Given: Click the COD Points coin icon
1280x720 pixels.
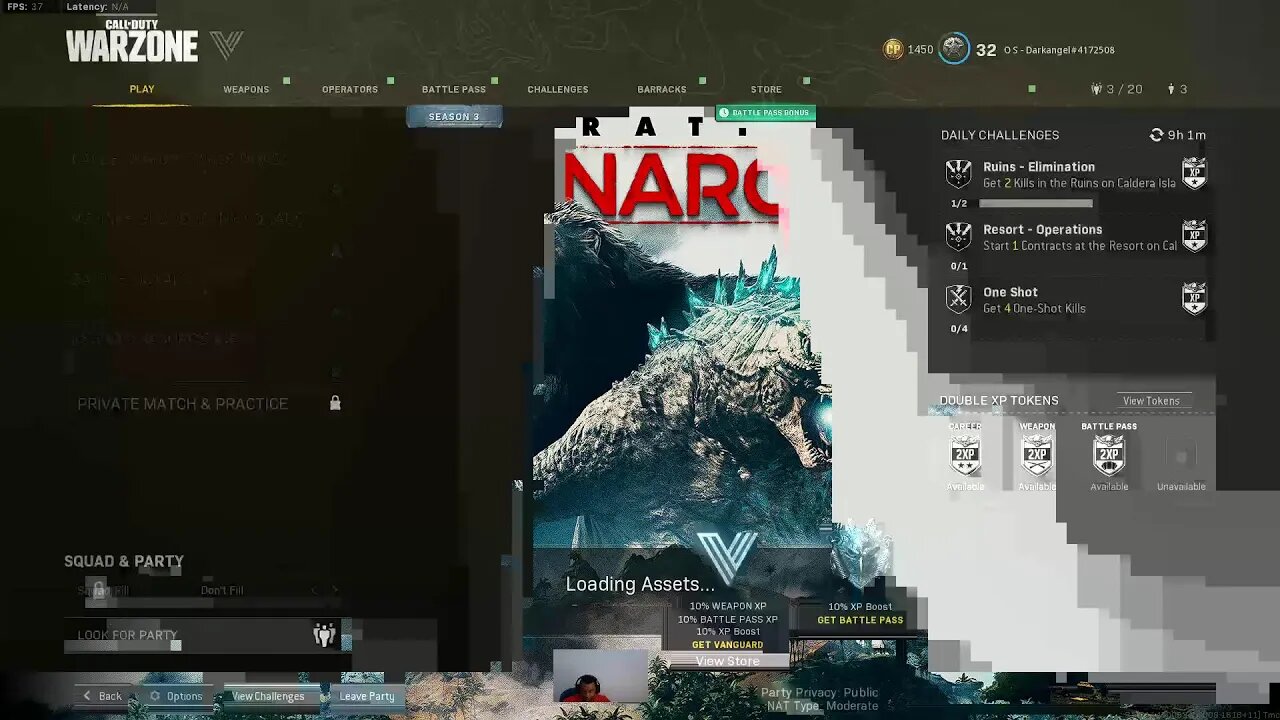Looking at the screenshot, I should 893,49.
